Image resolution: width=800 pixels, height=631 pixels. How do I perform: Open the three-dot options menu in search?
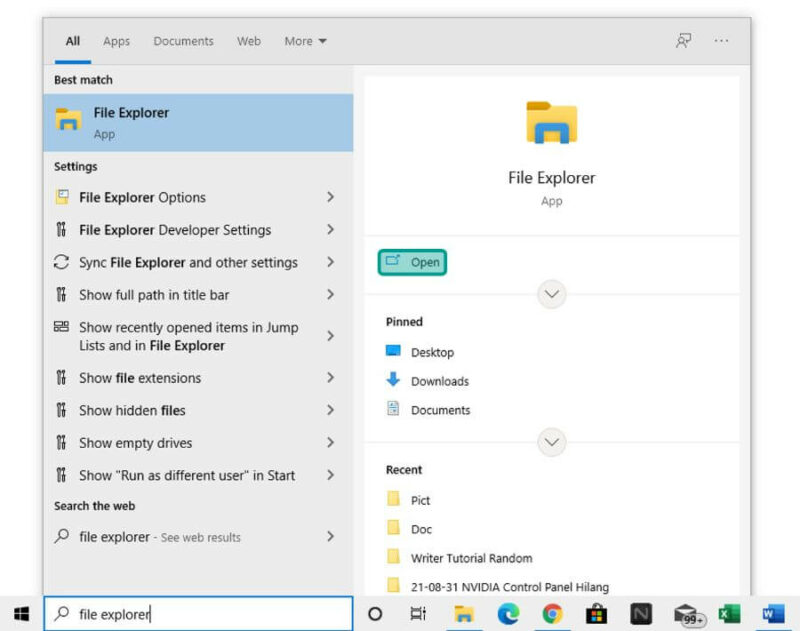pyautogui.click(x=721, y=41)
